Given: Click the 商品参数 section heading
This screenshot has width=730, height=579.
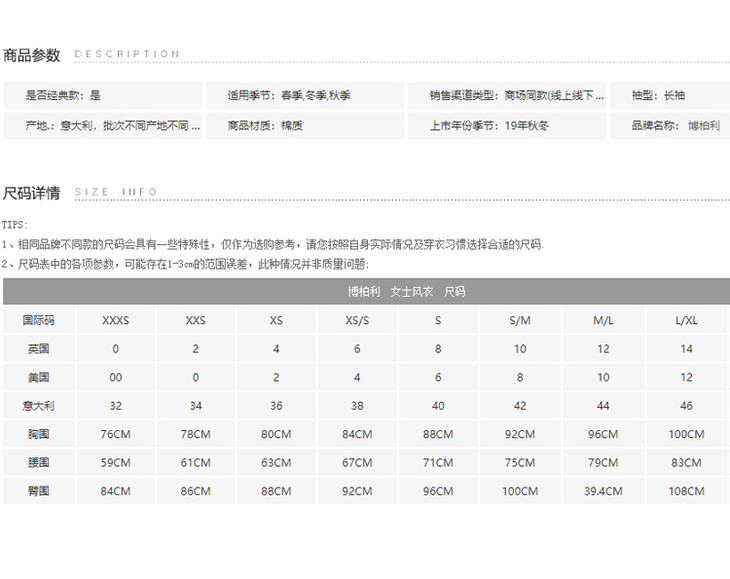Looking at the screenshot, I should click(x=32, y=55).
